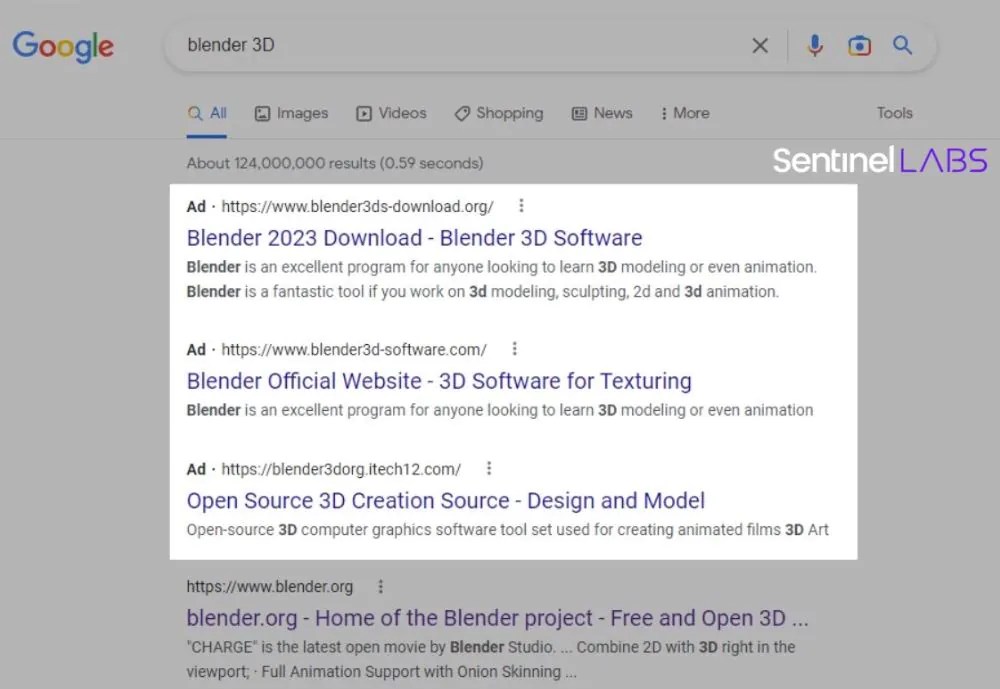Image resolution: width=1000 pixels, height=689 pixels.
Task: Open the News results tab
Action: point(602,113)
